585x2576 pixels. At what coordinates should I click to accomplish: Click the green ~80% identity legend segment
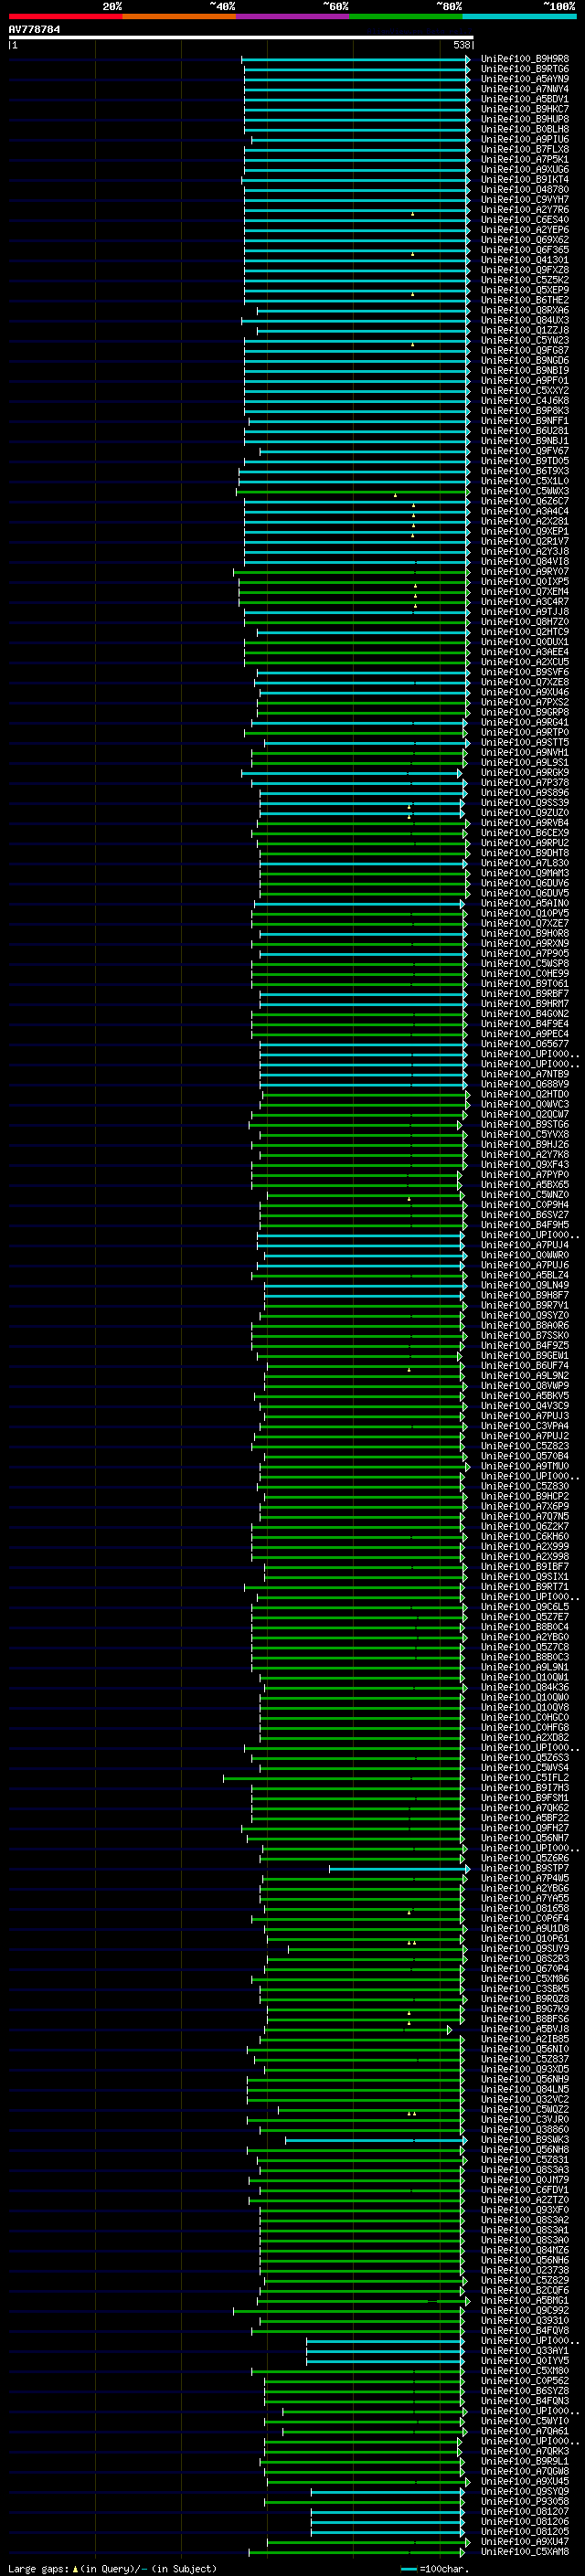[406, 16]
